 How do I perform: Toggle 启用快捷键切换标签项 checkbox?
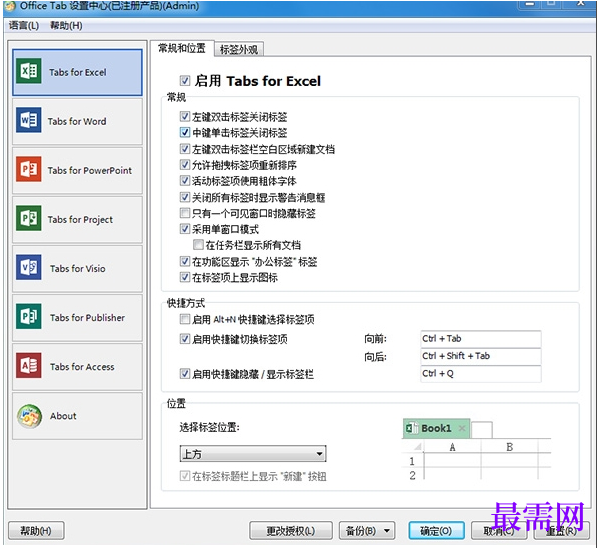coord(185,339)
